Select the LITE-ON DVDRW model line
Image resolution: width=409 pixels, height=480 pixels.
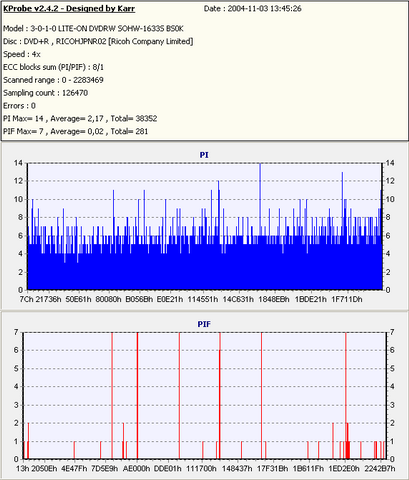tap(93, 29)
